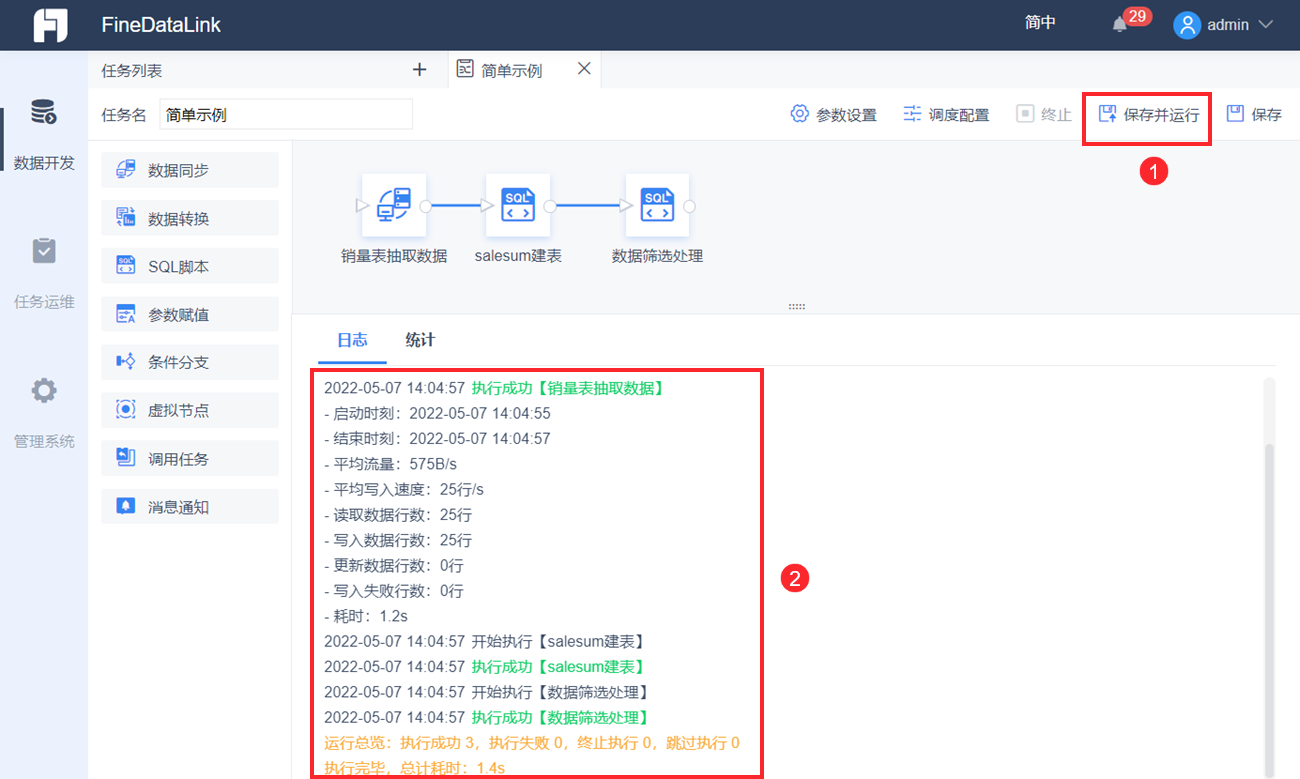Close the 简单示例 tab

point(585,68)
